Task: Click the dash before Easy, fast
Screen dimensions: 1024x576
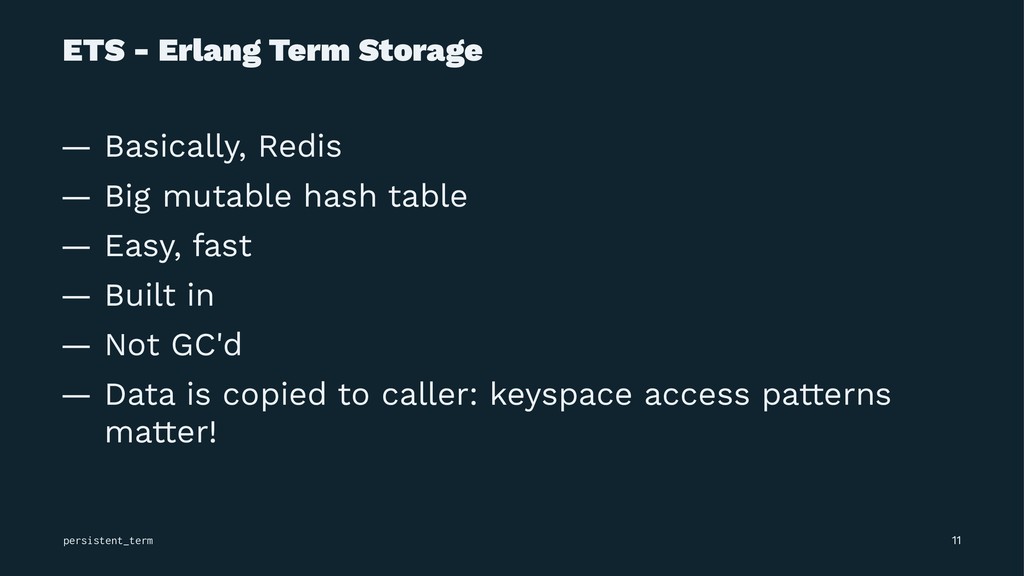Action: 76,247
